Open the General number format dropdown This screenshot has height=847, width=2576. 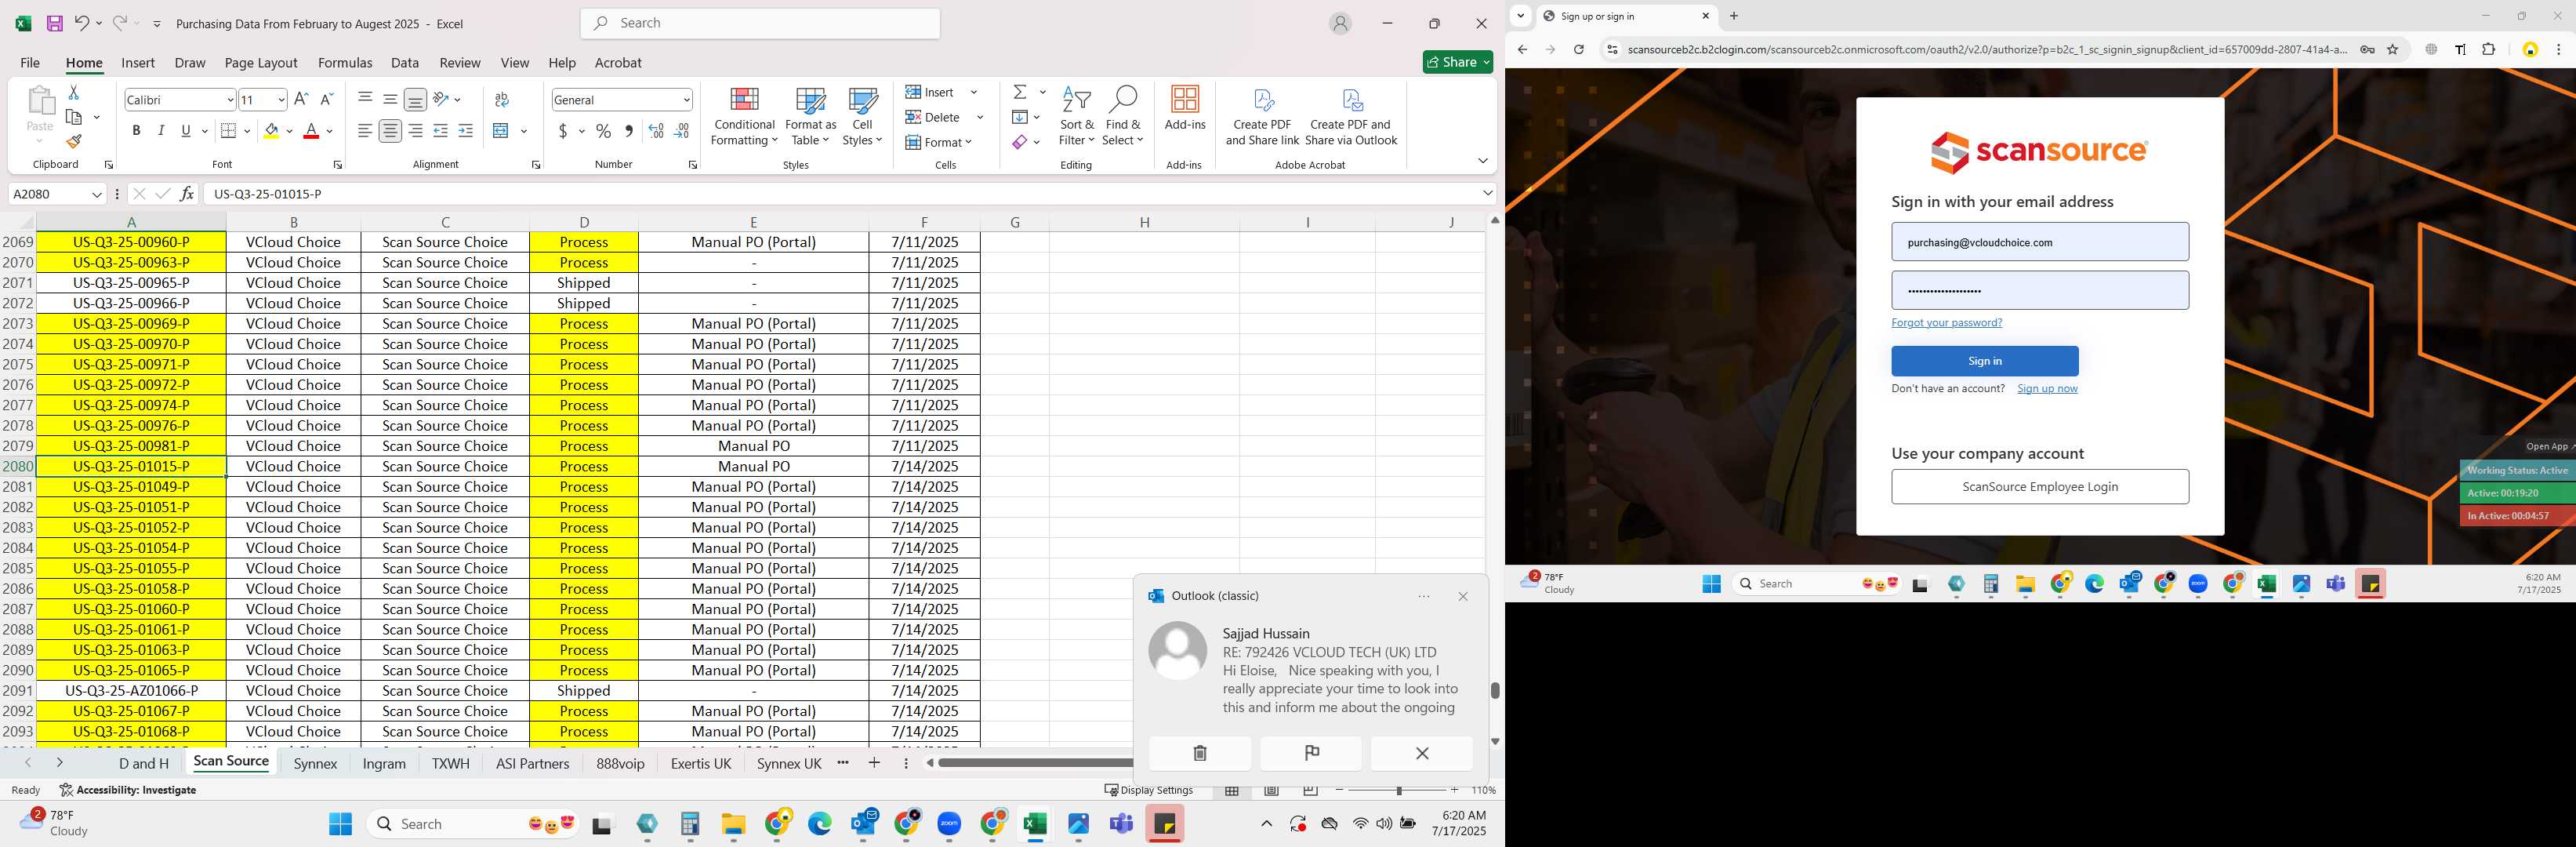pyautogui.click(x=686, y=100)
